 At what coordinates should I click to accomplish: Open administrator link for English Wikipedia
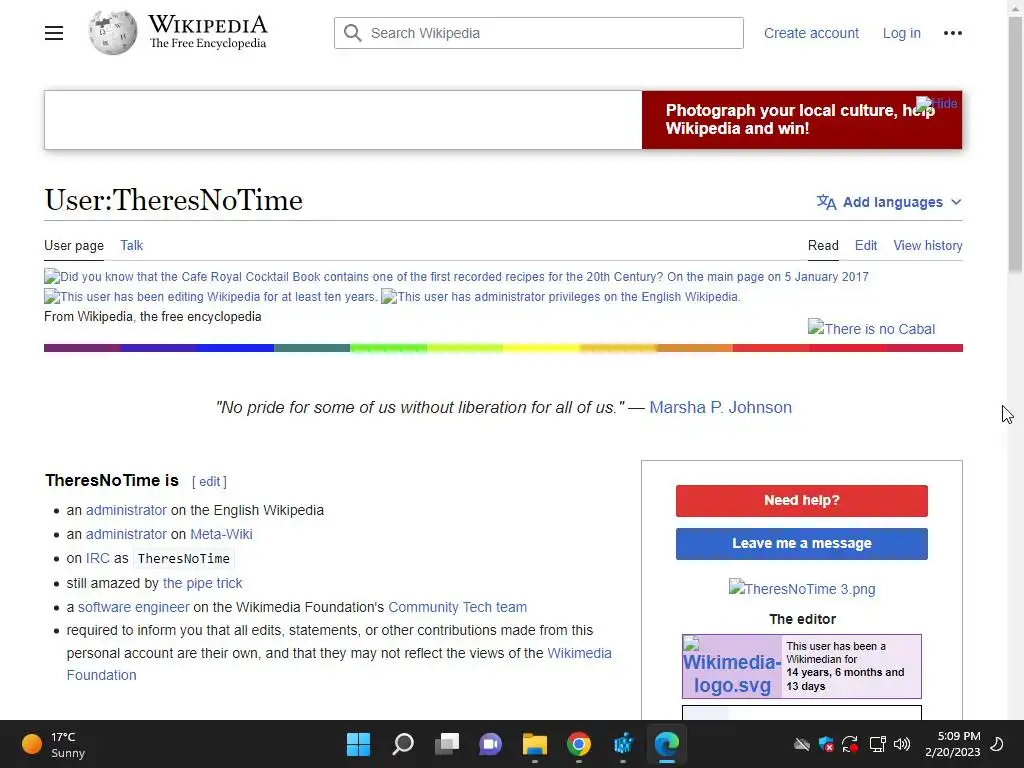(x=126, y=510)
